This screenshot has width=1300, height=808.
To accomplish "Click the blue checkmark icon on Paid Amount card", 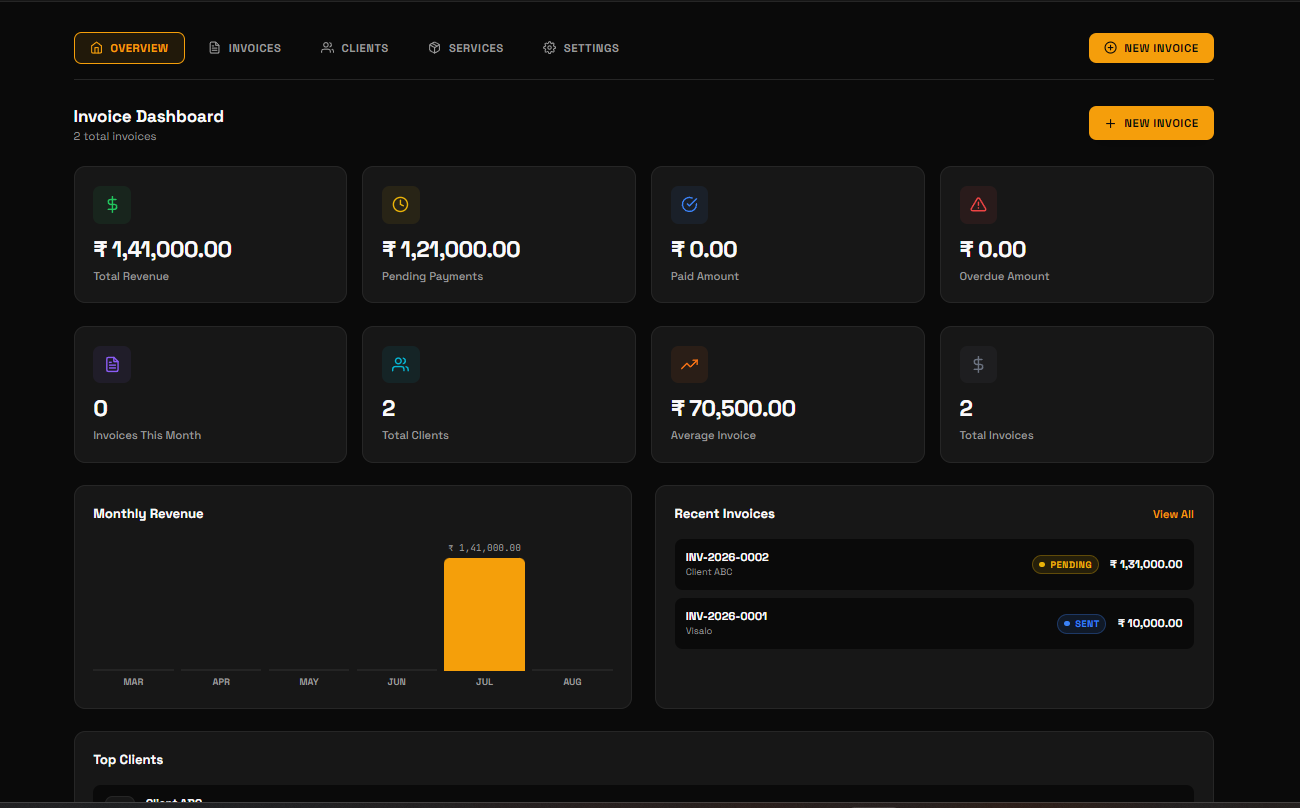I will pyautogui.click(x=689, y=204).
